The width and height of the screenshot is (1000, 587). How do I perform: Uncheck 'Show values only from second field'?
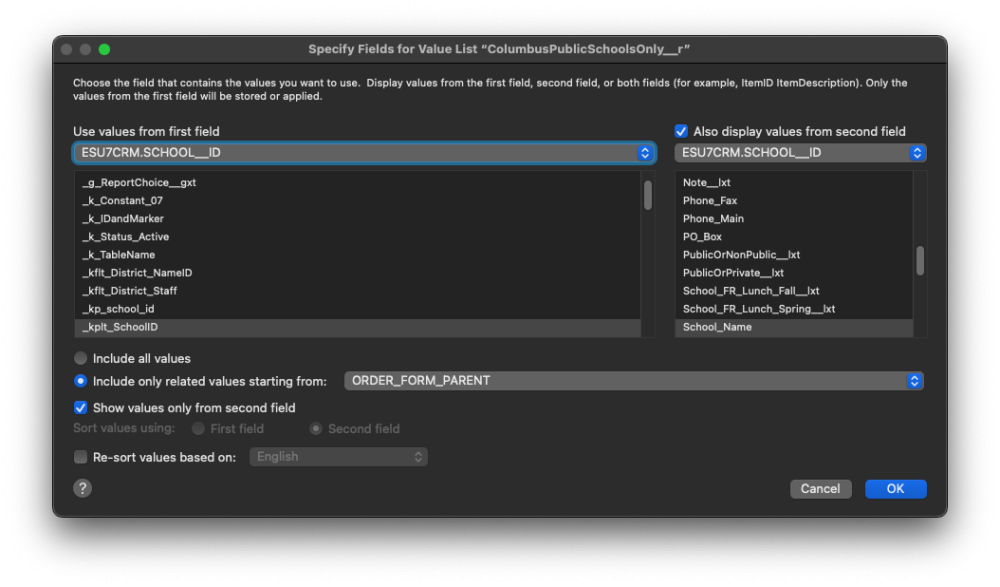81,408
